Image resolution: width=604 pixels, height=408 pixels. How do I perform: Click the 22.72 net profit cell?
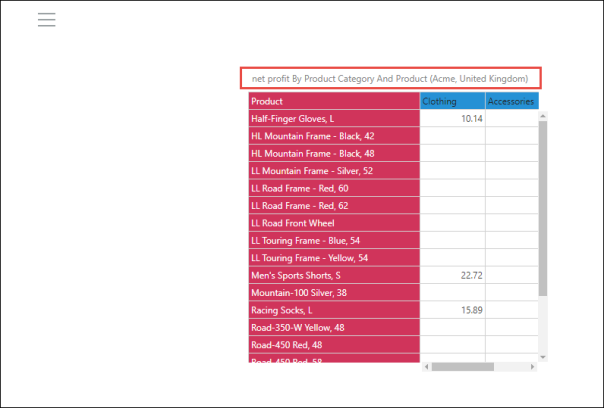452,275
